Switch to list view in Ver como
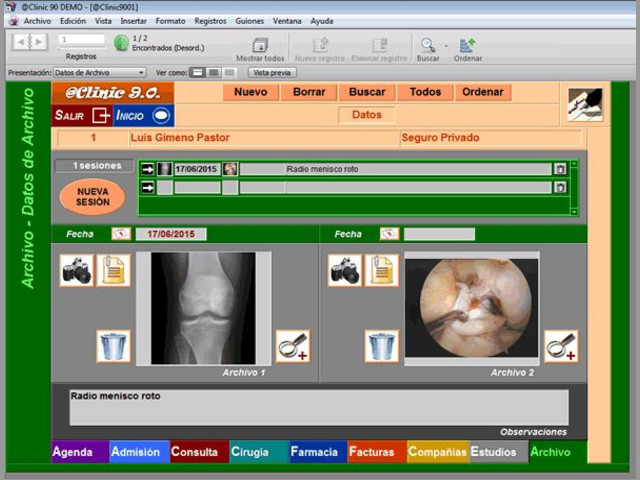The width and height of the screenshot is (640, 480). pyautogui.click(x=213, y=73)
